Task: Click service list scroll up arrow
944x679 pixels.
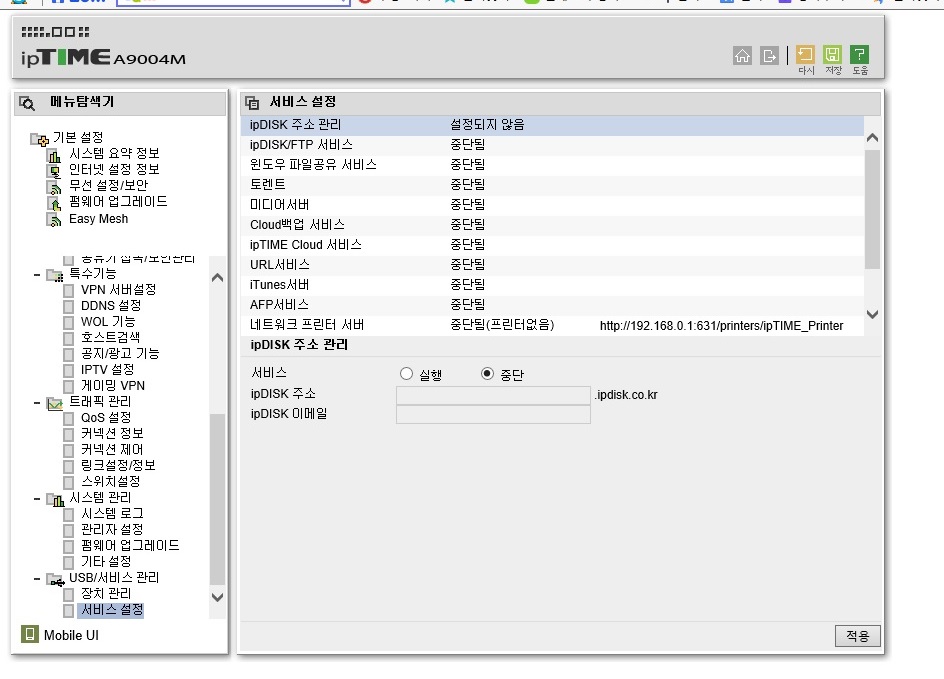Action: (872, 138)
